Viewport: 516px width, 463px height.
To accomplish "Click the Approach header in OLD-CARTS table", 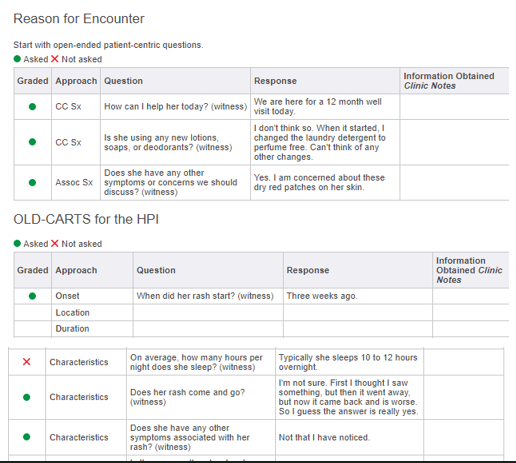I will (x=76, y=270).
